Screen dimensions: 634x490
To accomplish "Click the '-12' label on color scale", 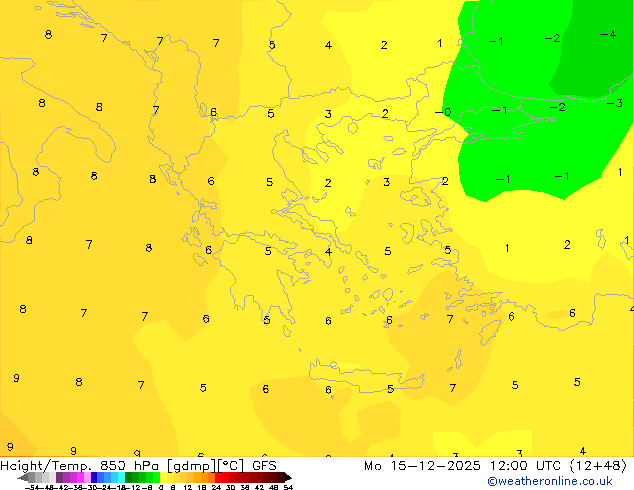I will point(133,487).
